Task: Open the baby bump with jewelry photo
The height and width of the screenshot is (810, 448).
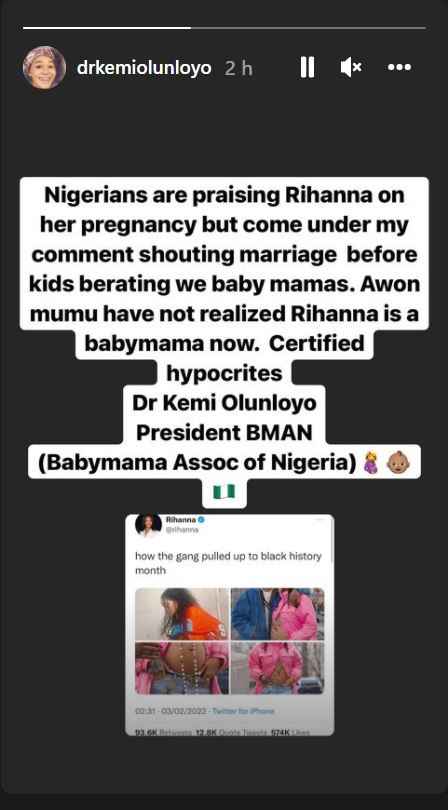Action: (x=182, y=668)
